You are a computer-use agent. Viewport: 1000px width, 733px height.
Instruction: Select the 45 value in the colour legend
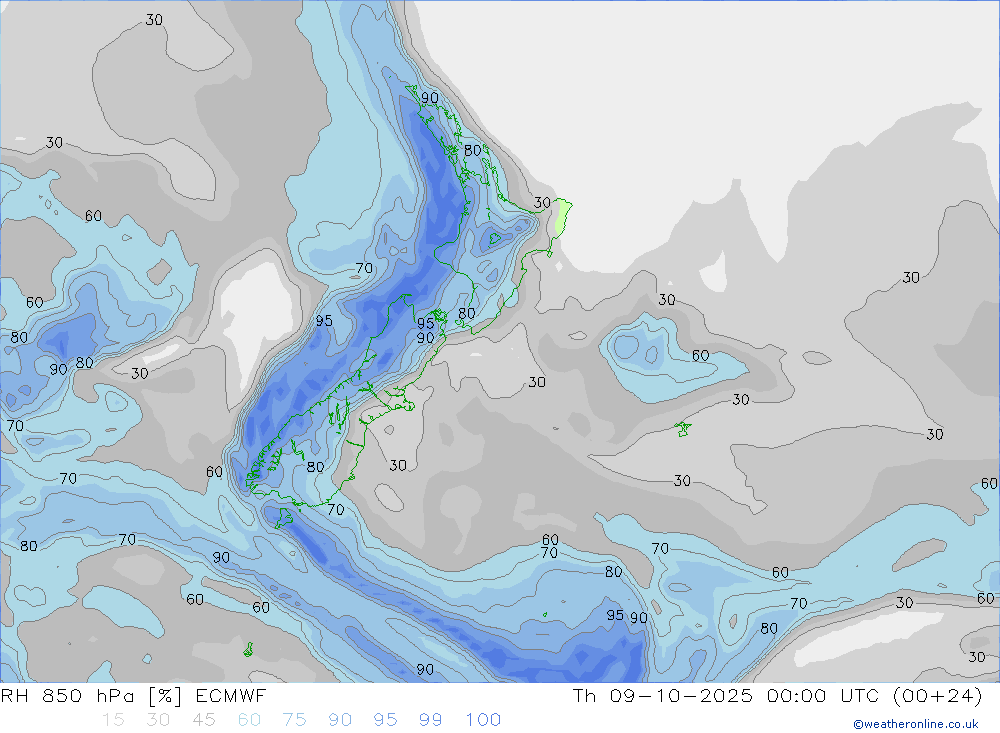[x=203, y=720]
